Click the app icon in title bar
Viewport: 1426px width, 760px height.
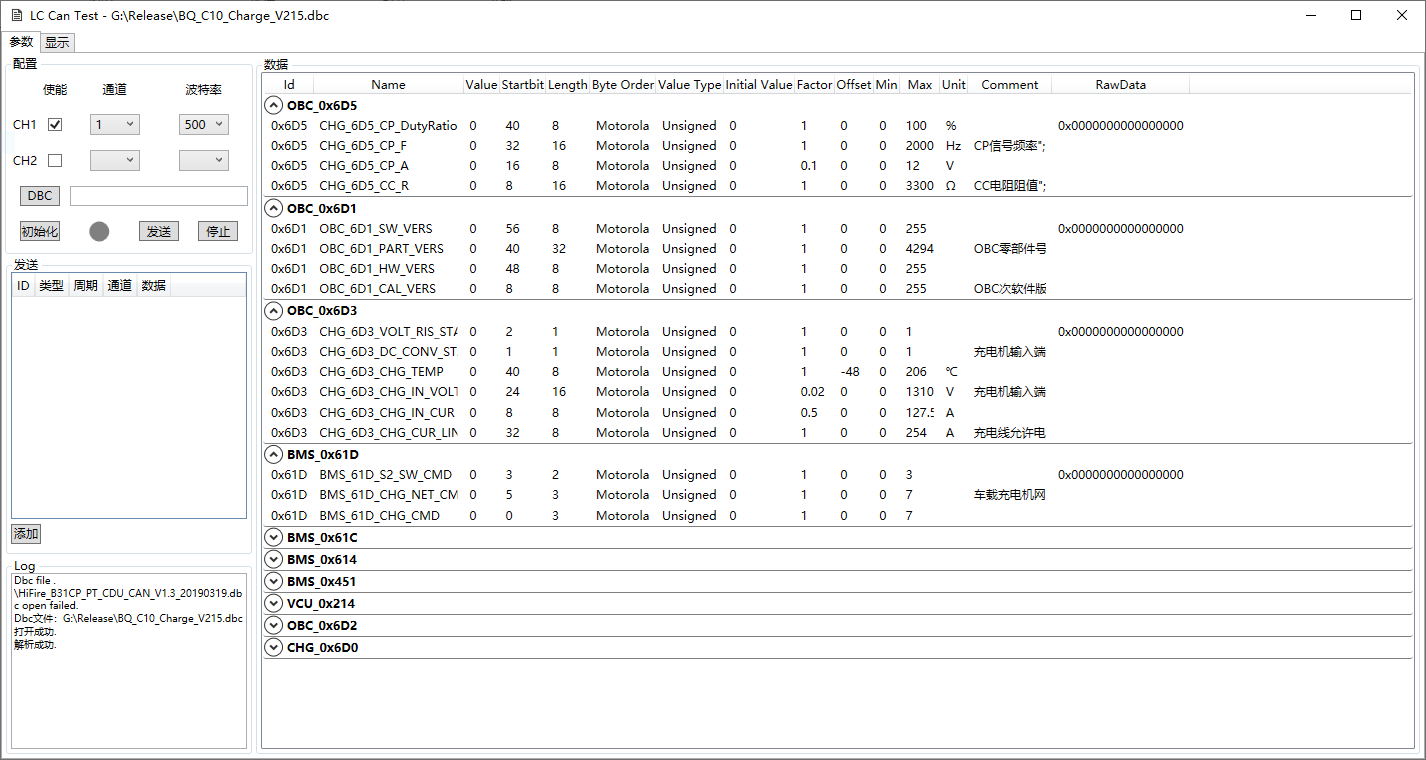[x=16, y=16]
